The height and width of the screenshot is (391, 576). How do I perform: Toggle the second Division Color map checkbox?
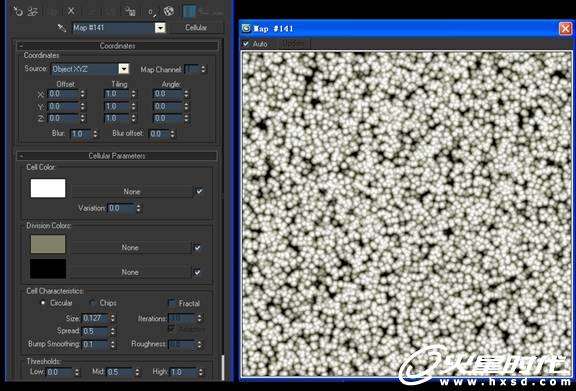197,272
